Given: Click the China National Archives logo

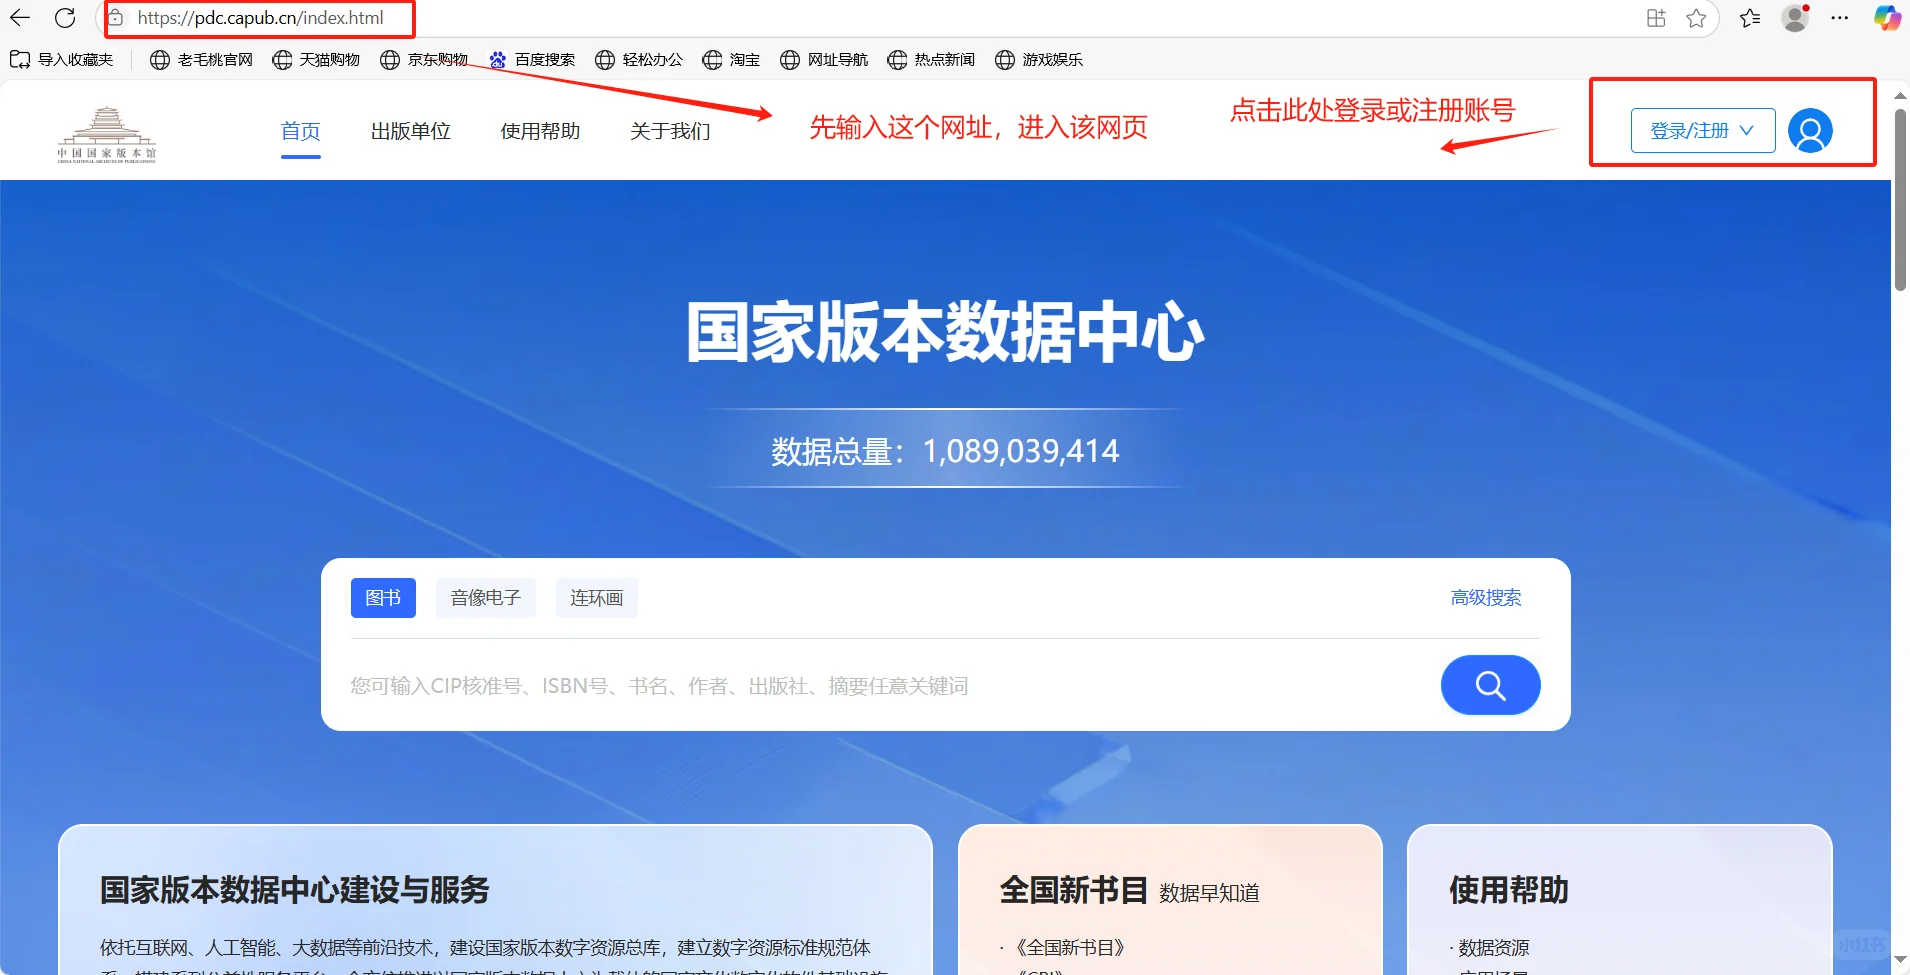Looking at the screenshot, I should tap(107, 134).
